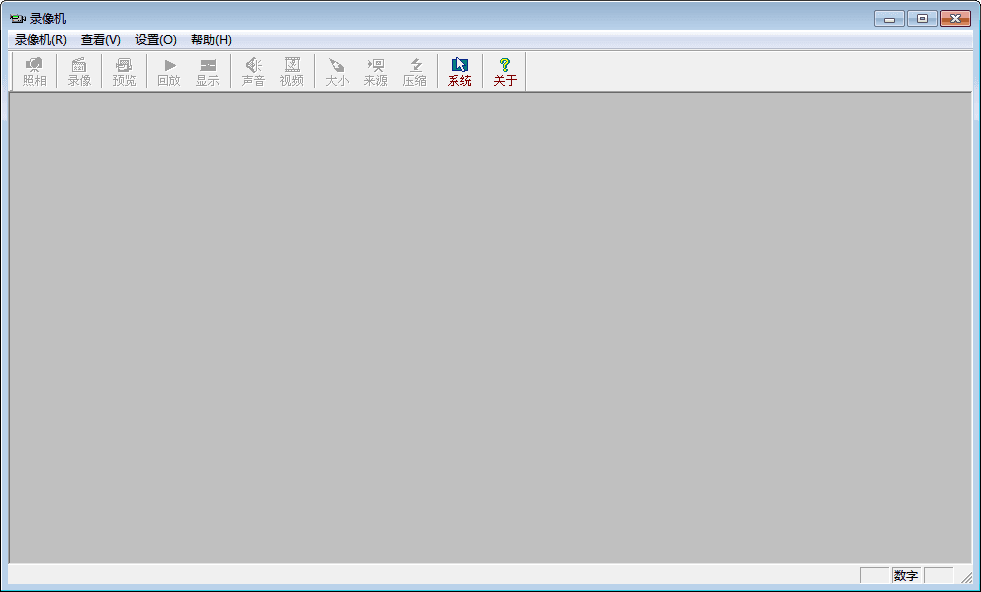Click the 照相 (snapshot) camera icon
The width and height of the screenshot is (981, 592).
point(34,65)
